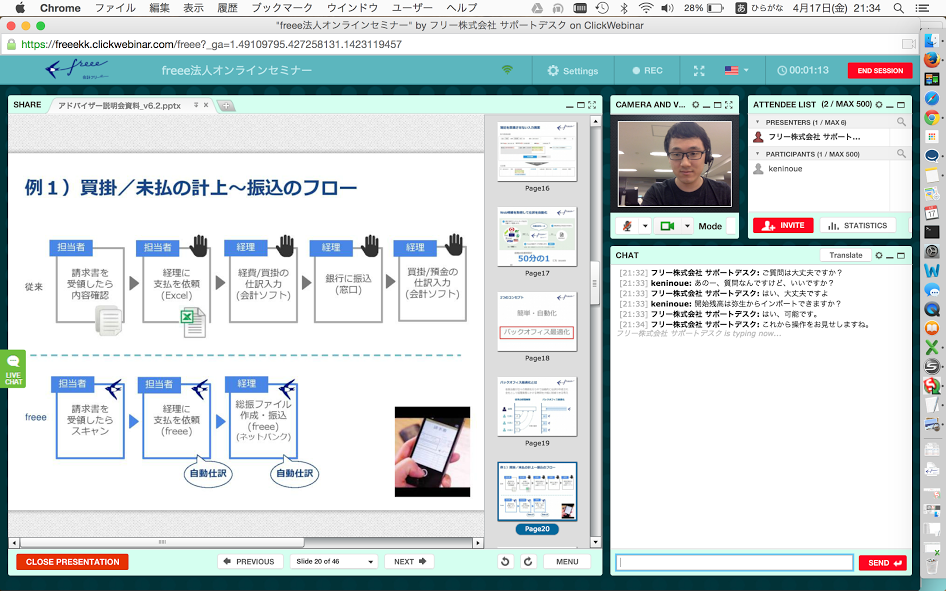Open camera options dropdown arrow

pyautogui.click(x=687, y=226)
